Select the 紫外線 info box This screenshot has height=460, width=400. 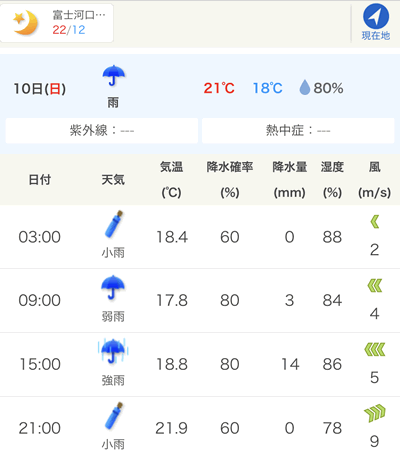tap(102, 130)
